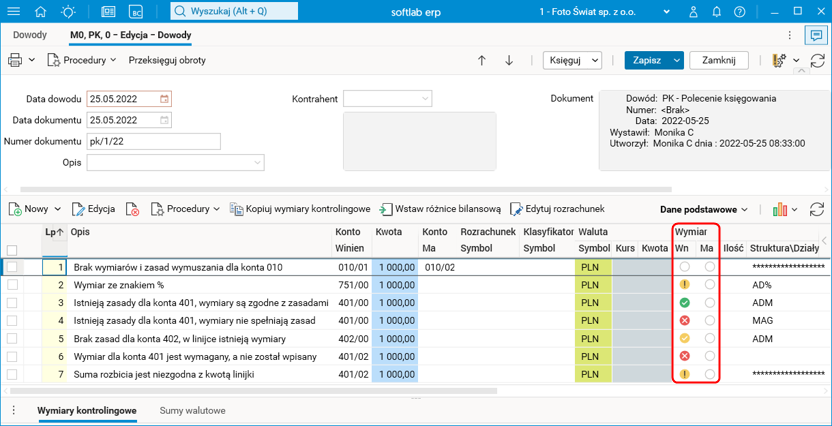Click Wstaw różnice bilansową
The width and height of the screenshot is (832, 426).
point(440,210)
